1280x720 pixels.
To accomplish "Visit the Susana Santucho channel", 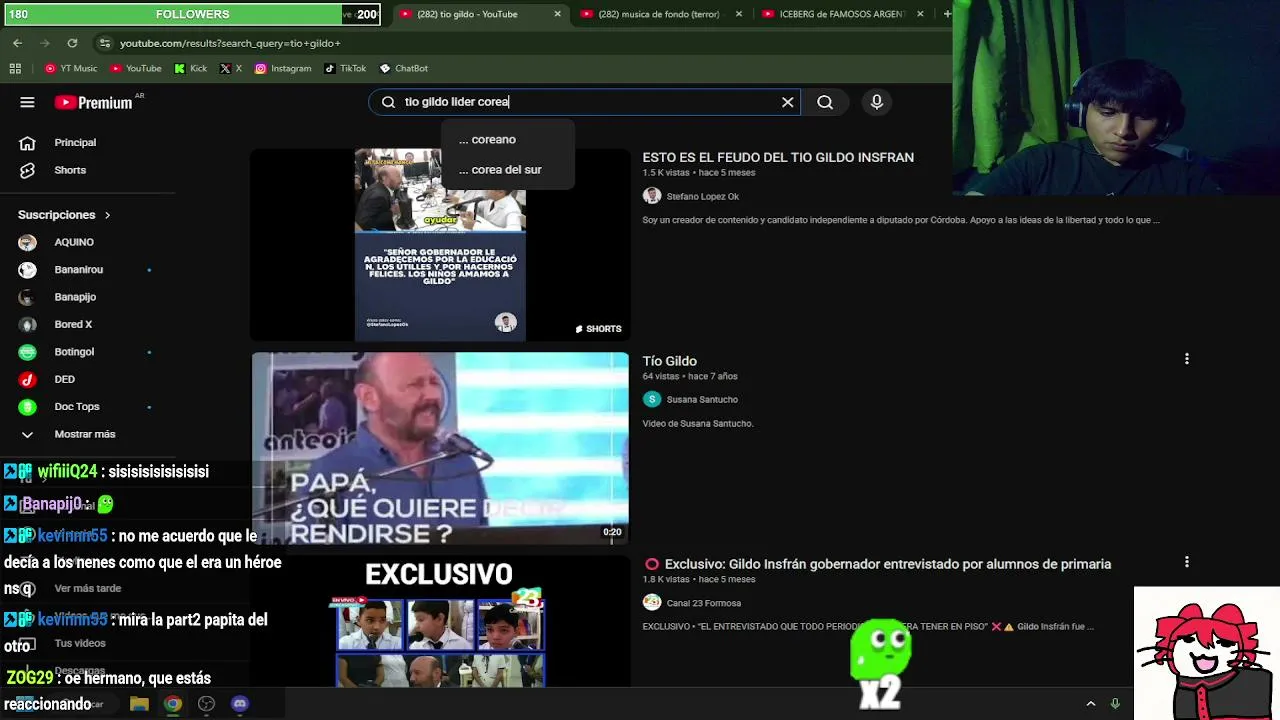I will pos(702,399).
